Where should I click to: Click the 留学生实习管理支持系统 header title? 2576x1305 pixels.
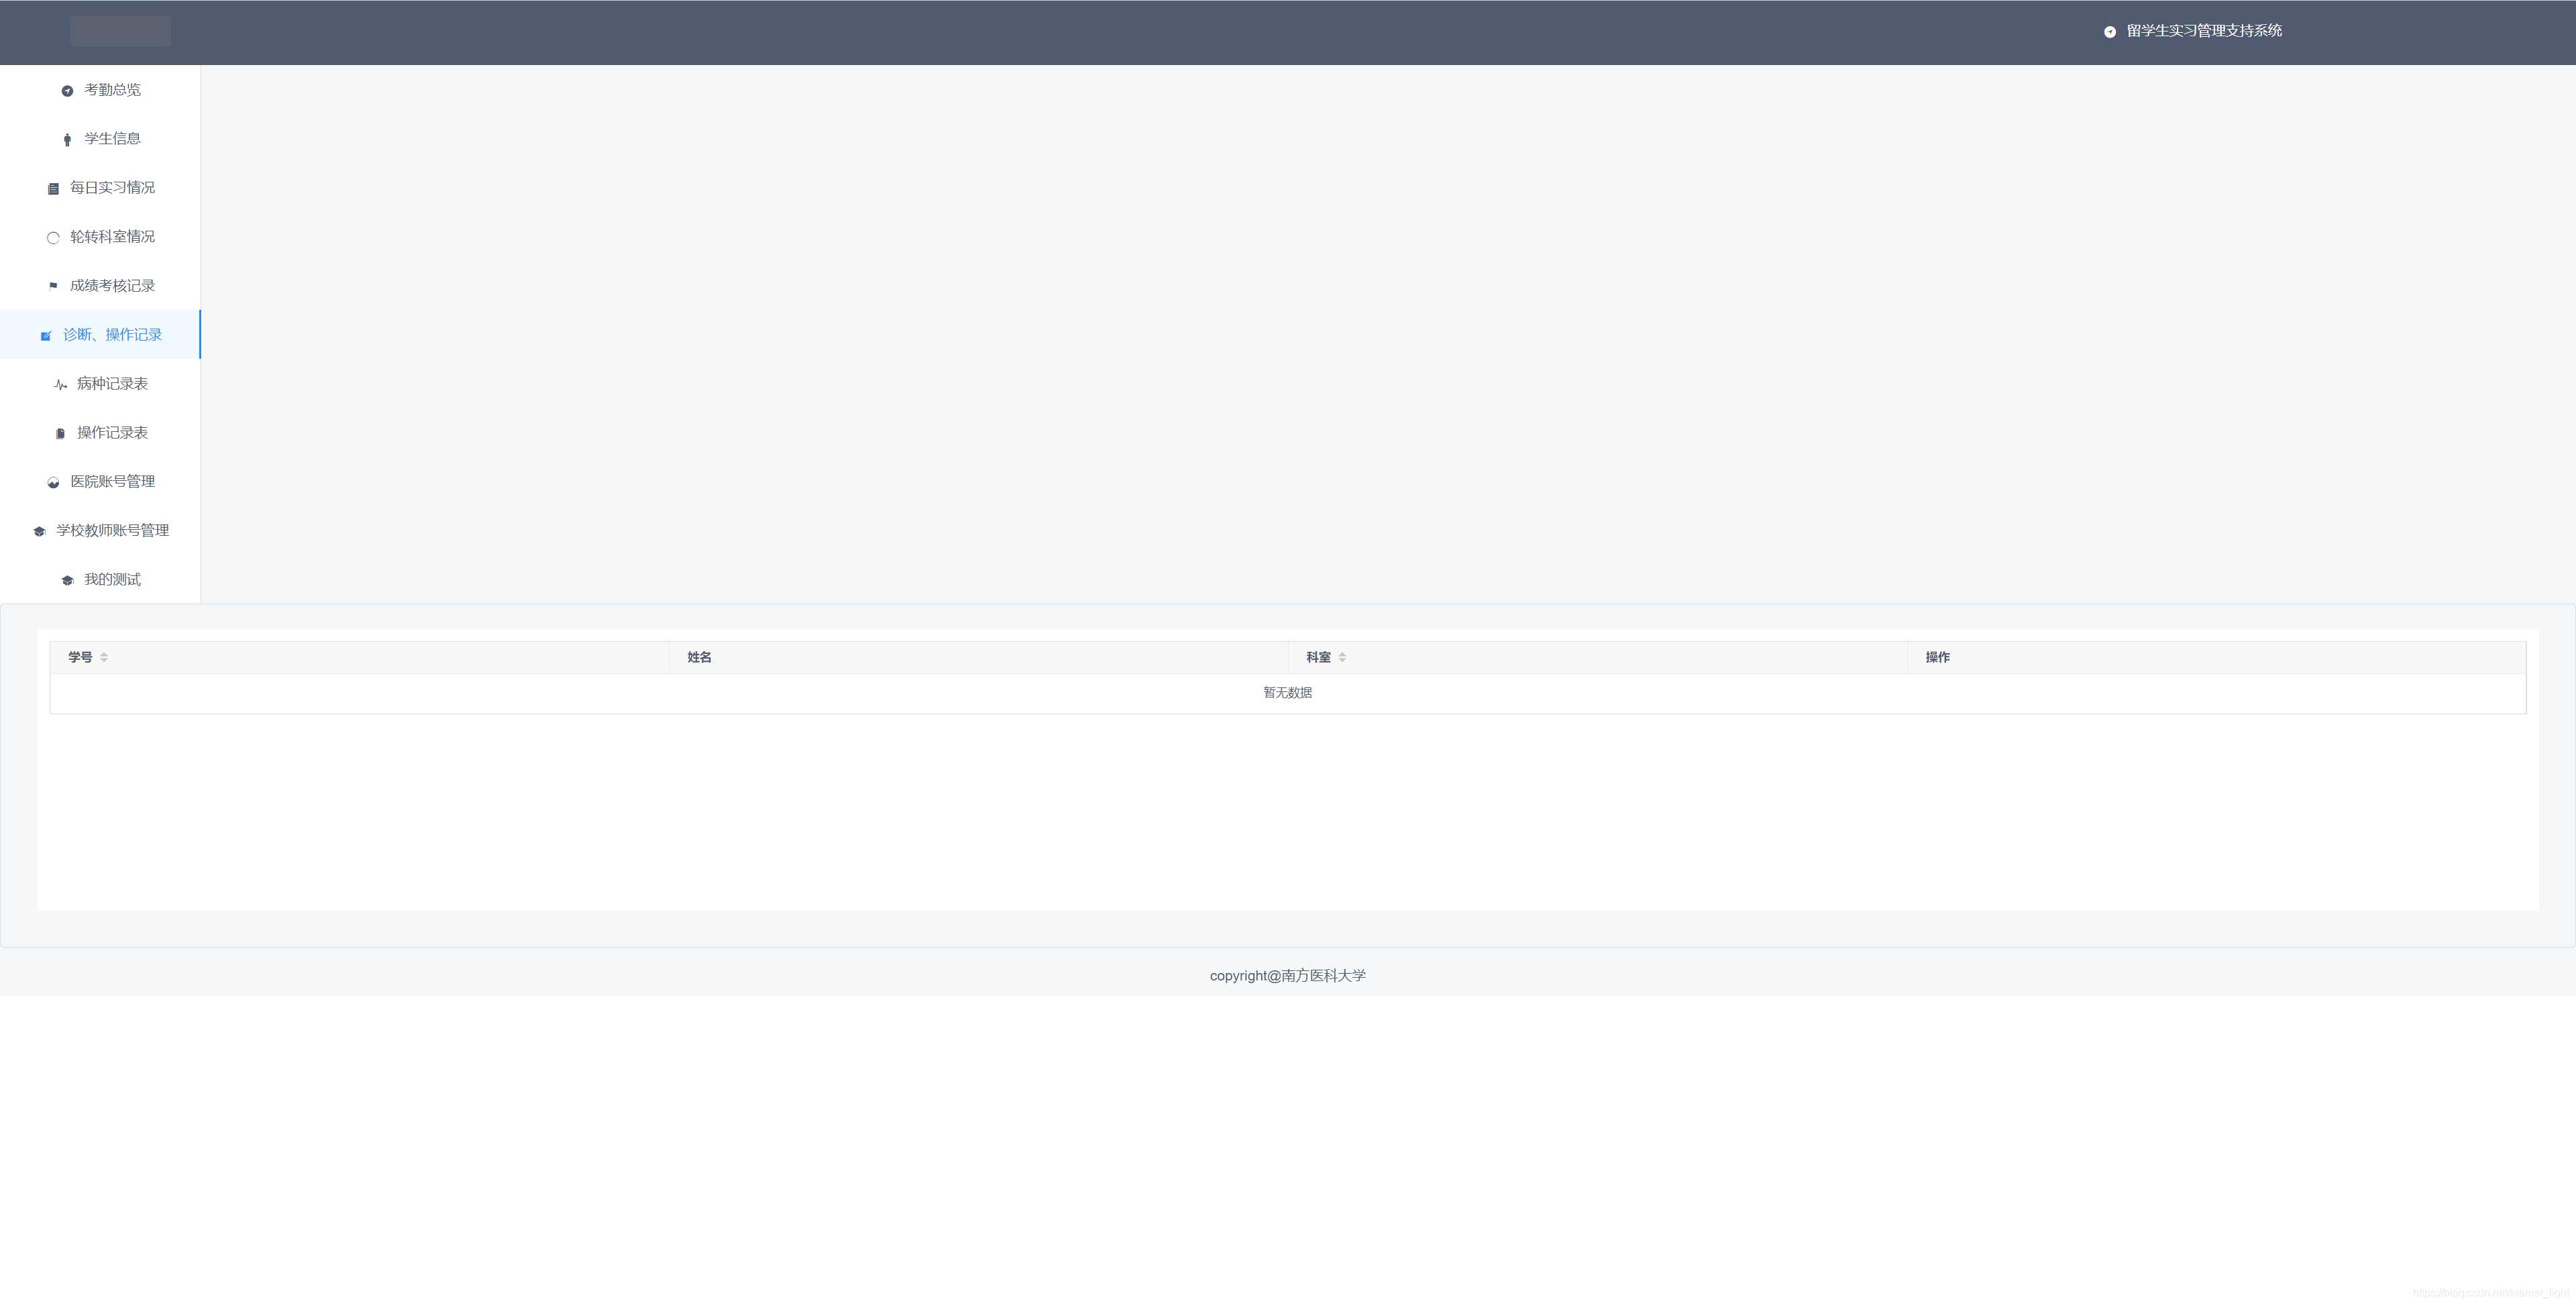click(2204, 31)
